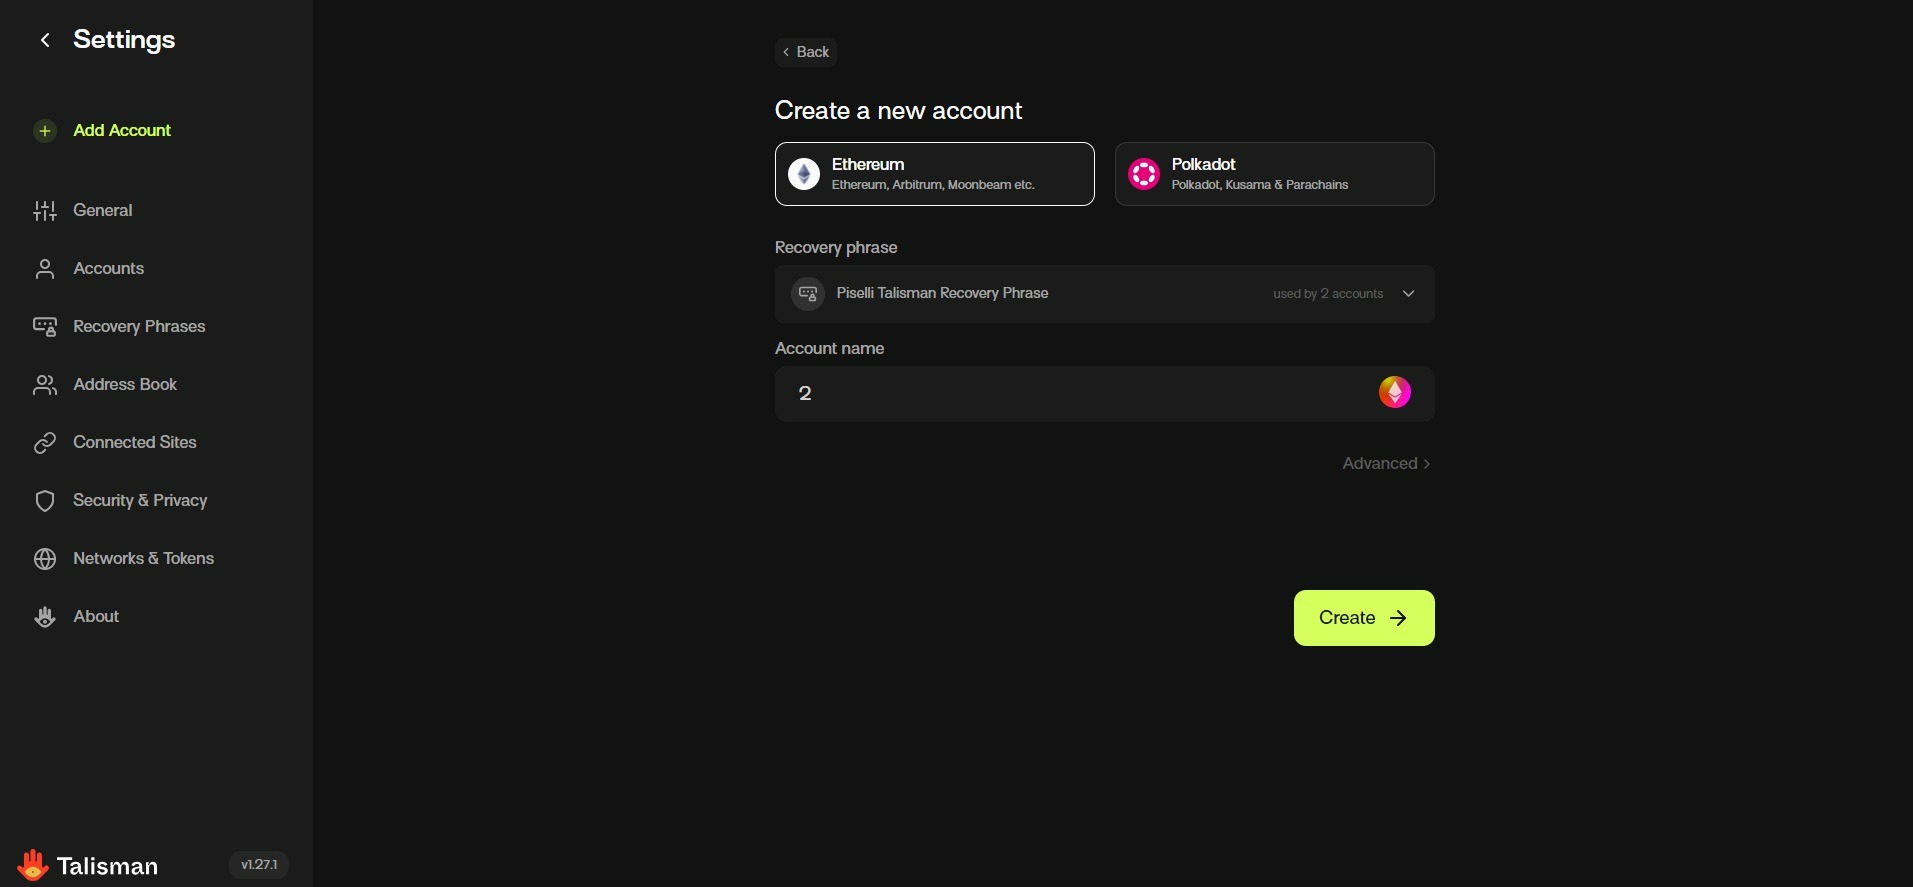The height and width of the screenshot is (887, 1913).
Task: Click the Talisman wordmark text
Action: click(107, 867)
